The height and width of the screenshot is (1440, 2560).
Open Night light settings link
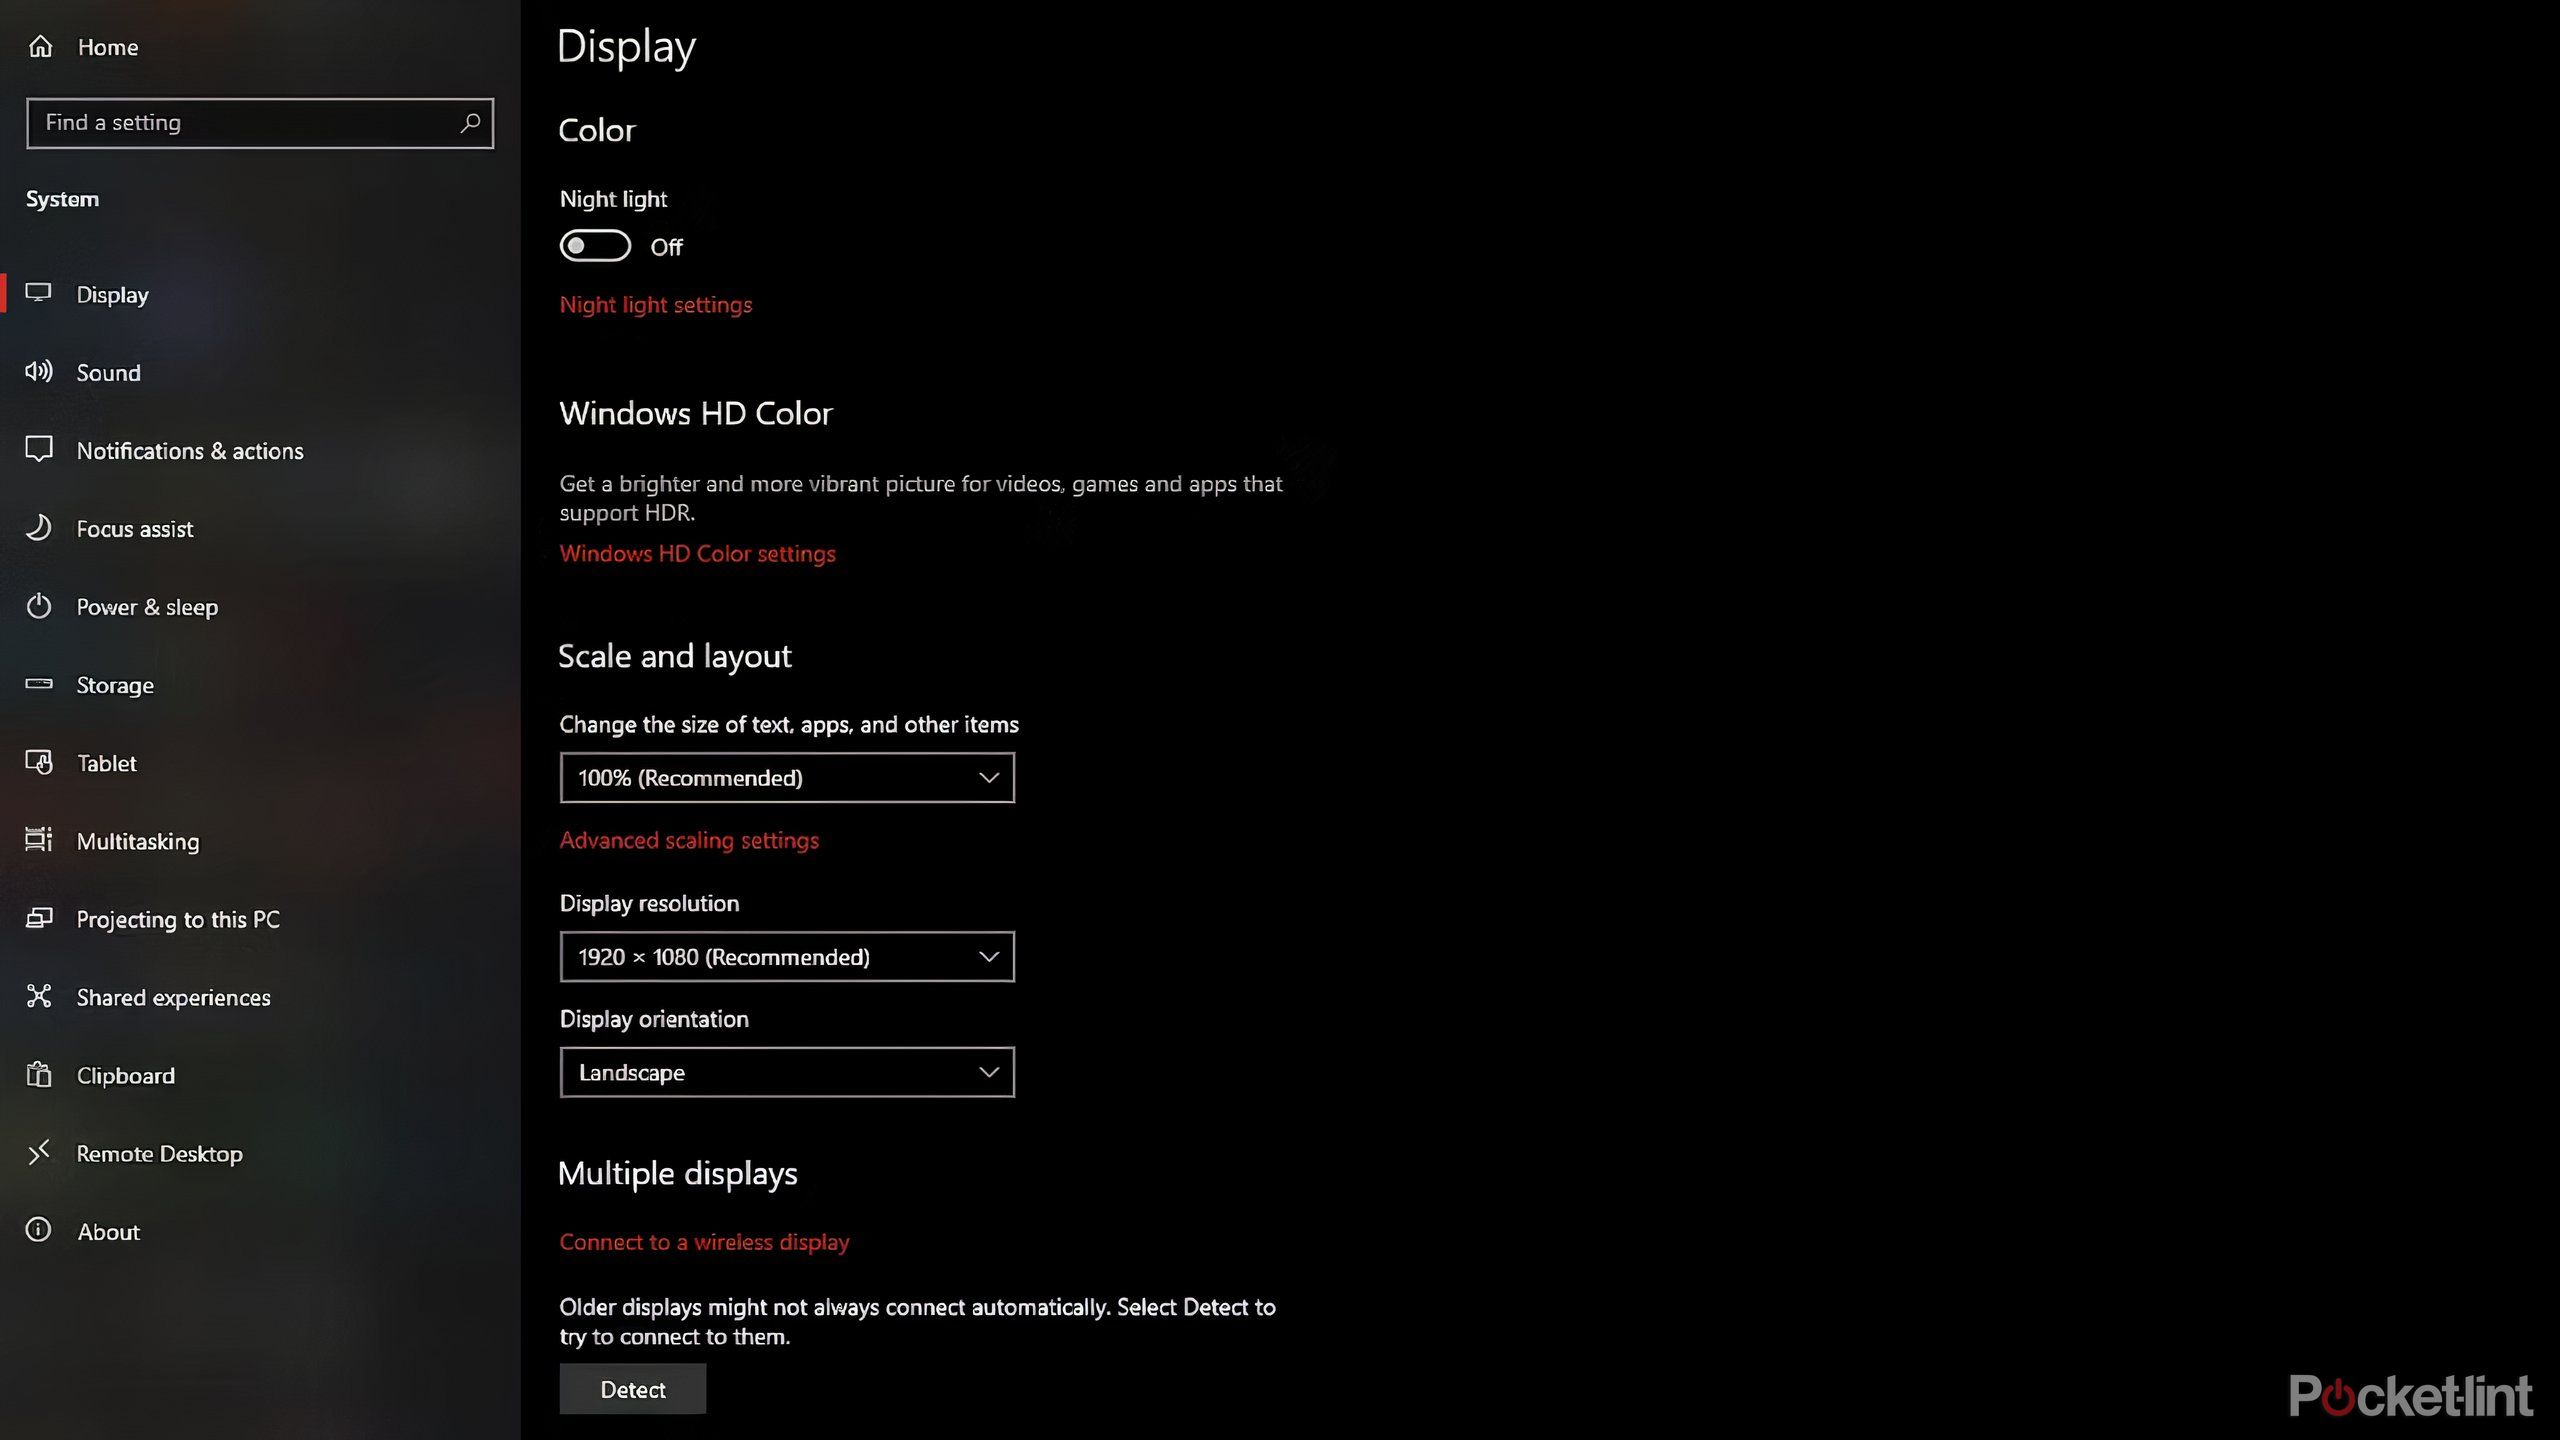tap(654, 302)
